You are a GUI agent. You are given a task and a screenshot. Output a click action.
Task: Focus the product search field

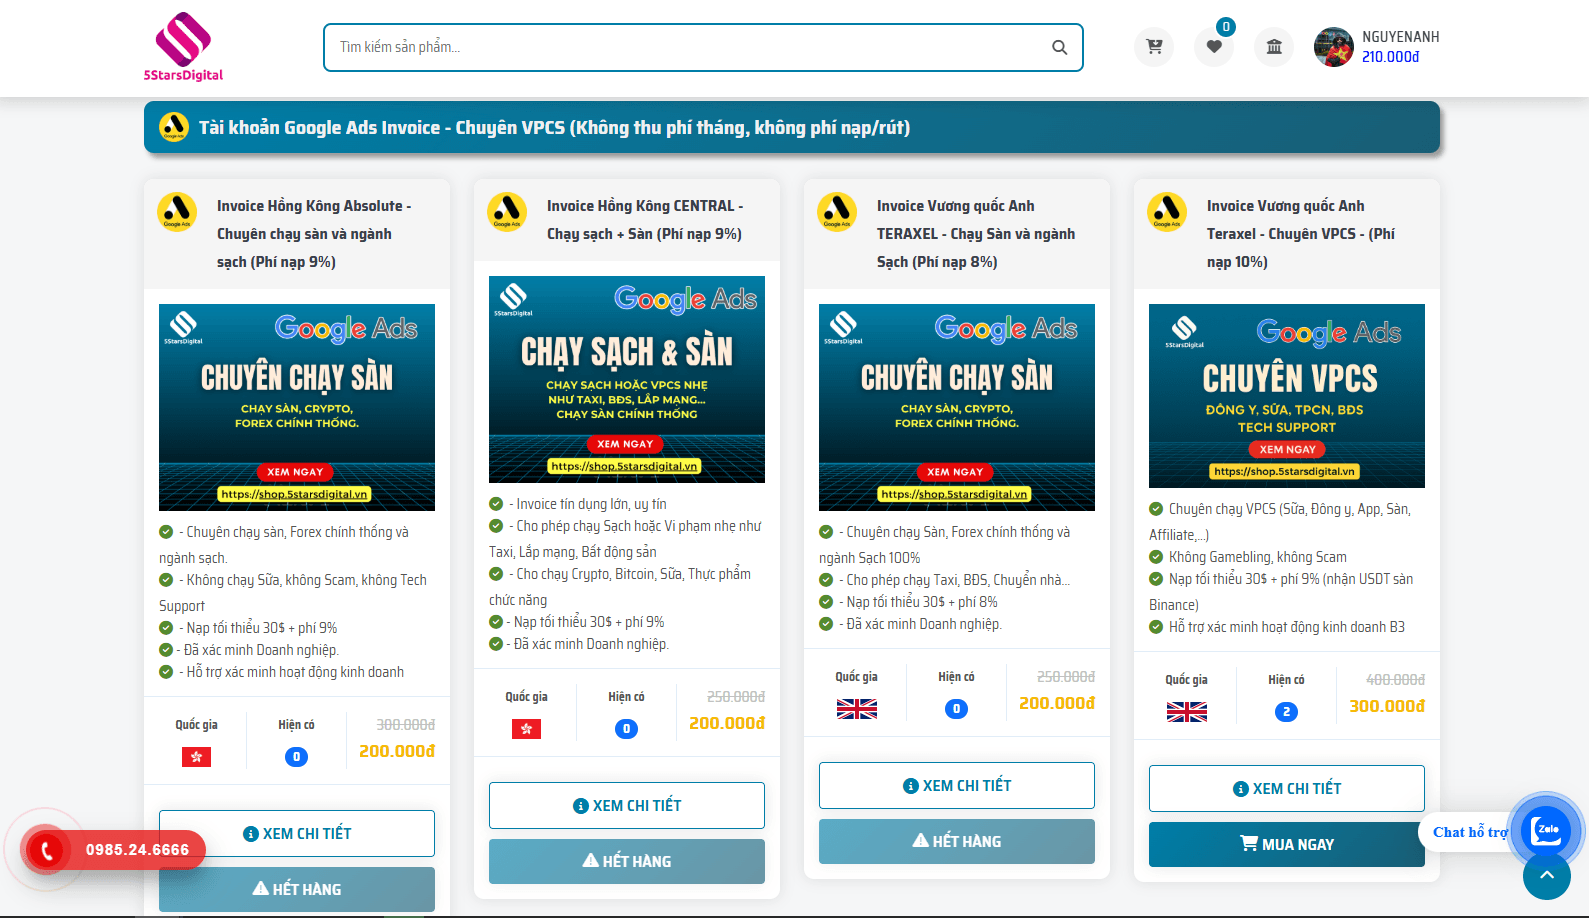703,47
